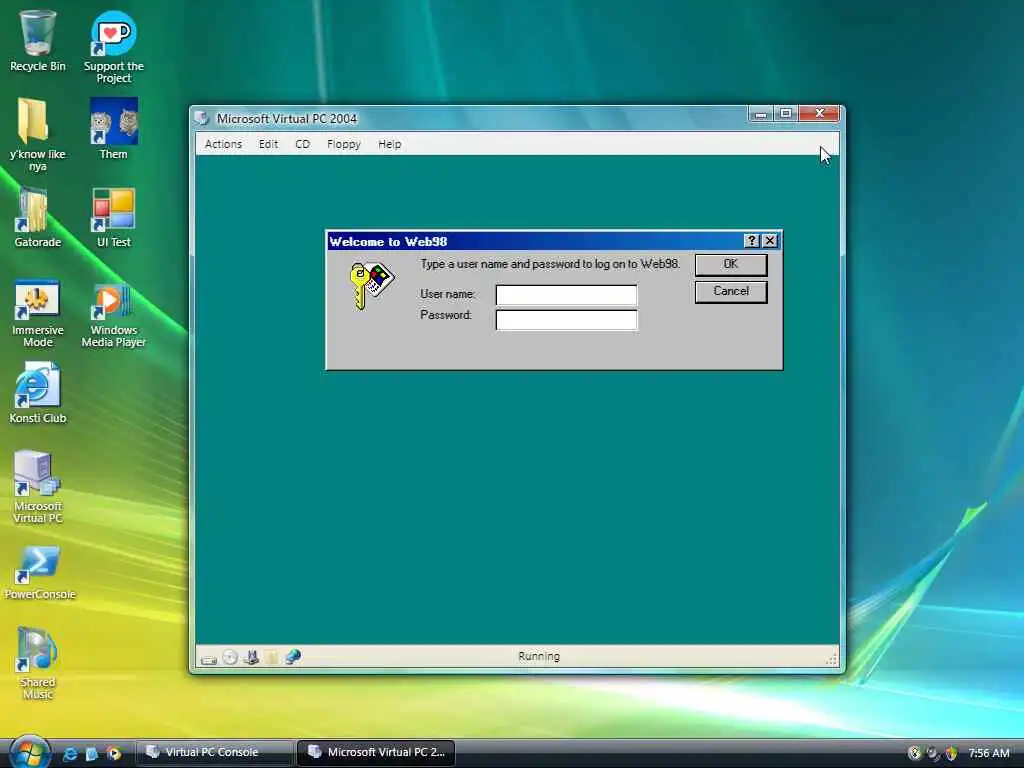
Task: Maximize the Microsoft Virtual PC 2004 window
Action: tap(786, 114)
